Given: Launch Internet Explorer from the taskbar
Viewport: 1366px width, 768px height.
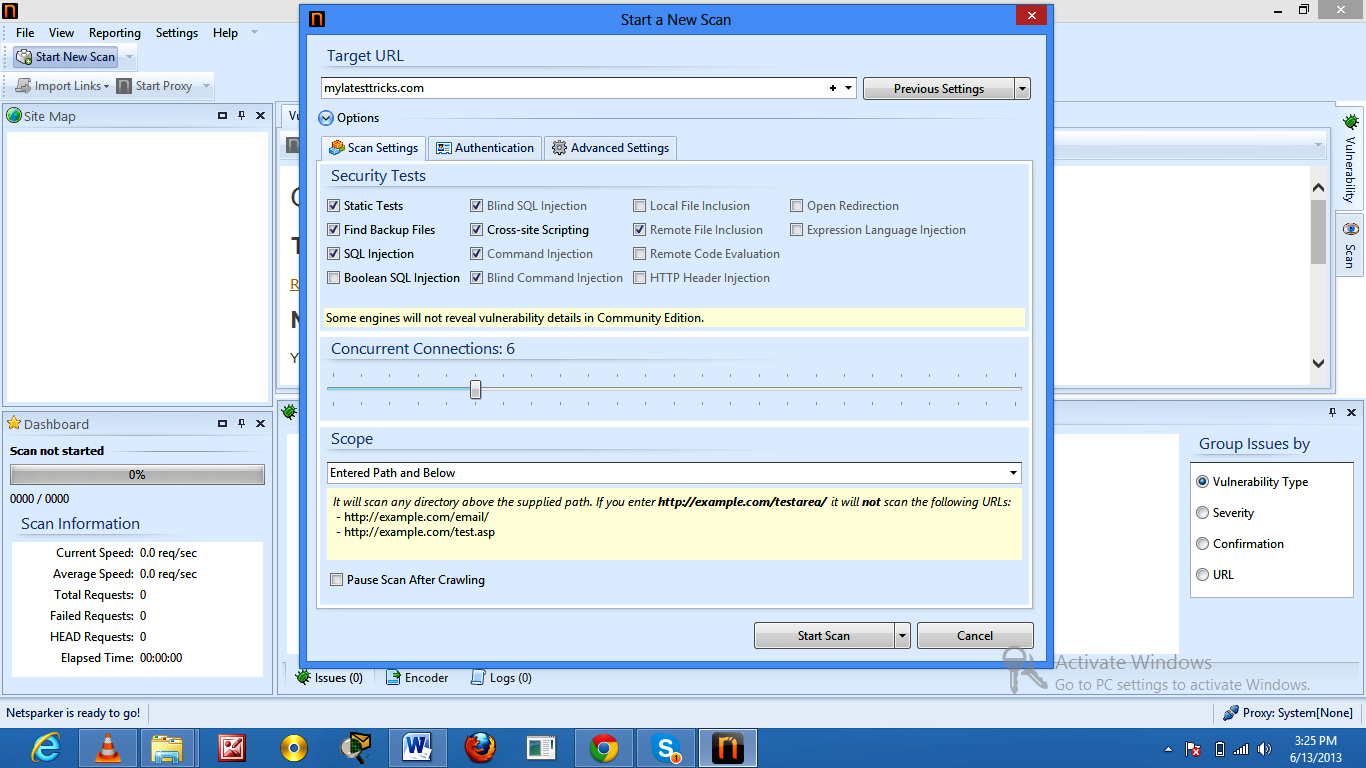Looking at the screenshot, I should tap(46, 748).
